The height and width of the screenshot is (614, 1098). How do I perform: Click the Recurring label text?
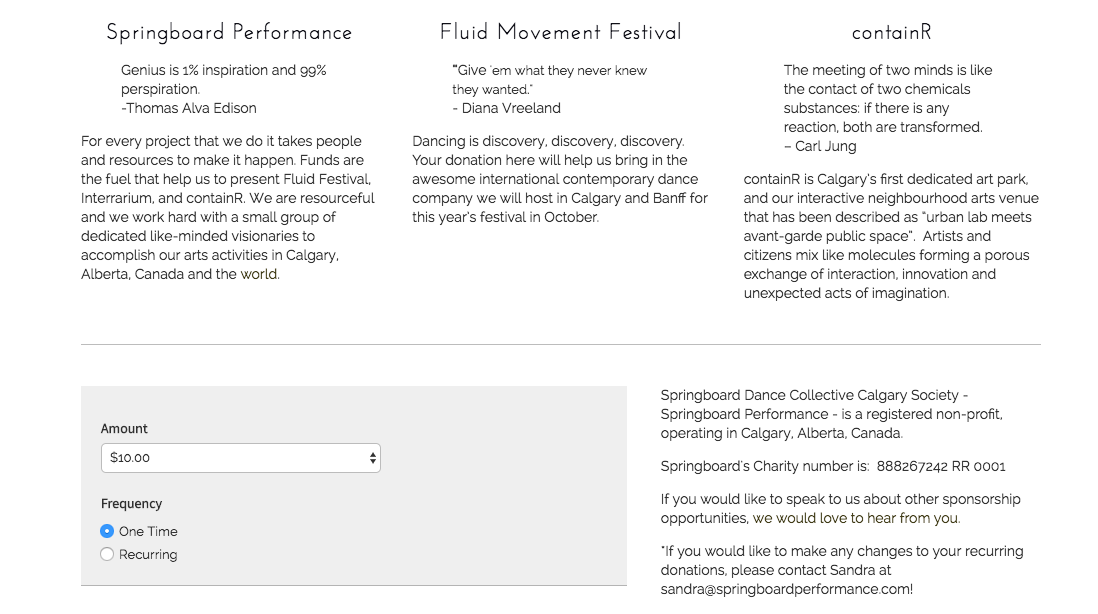(x=148, y=554)
